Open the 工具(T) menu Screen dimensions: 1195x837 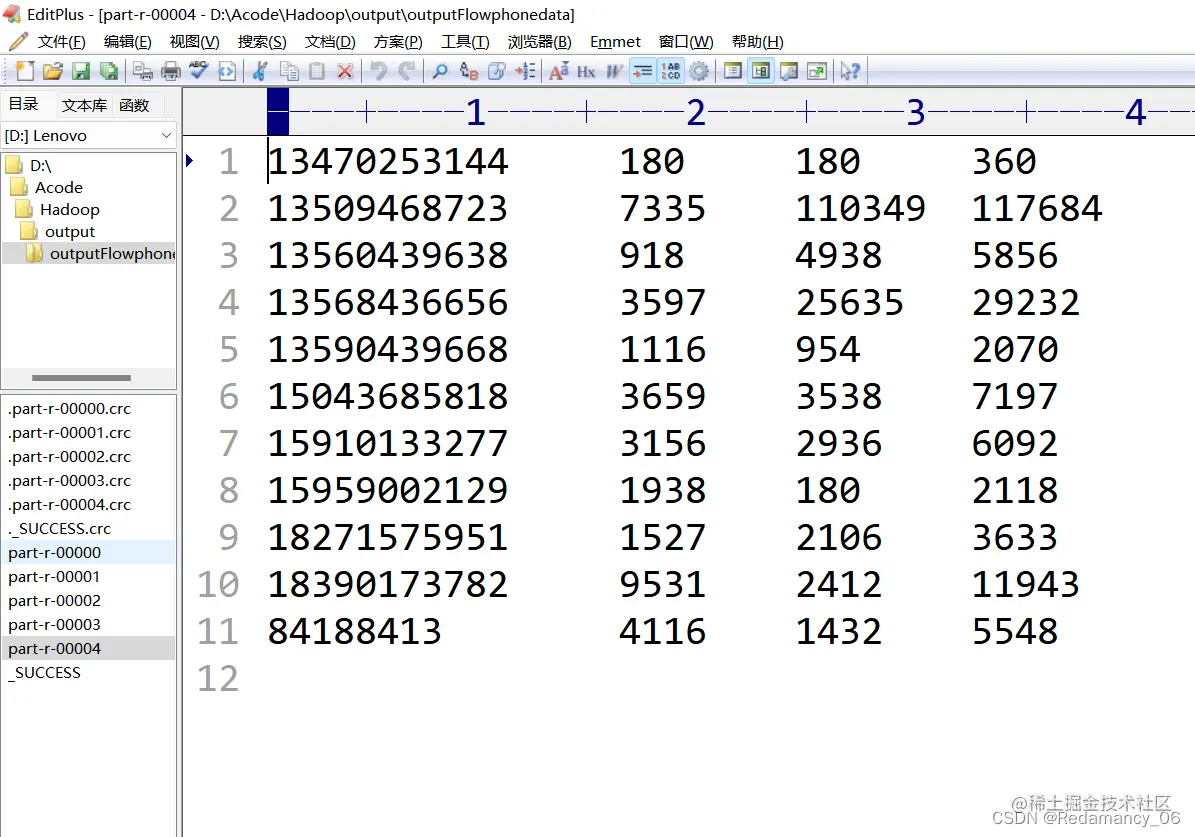pos(465,42)
